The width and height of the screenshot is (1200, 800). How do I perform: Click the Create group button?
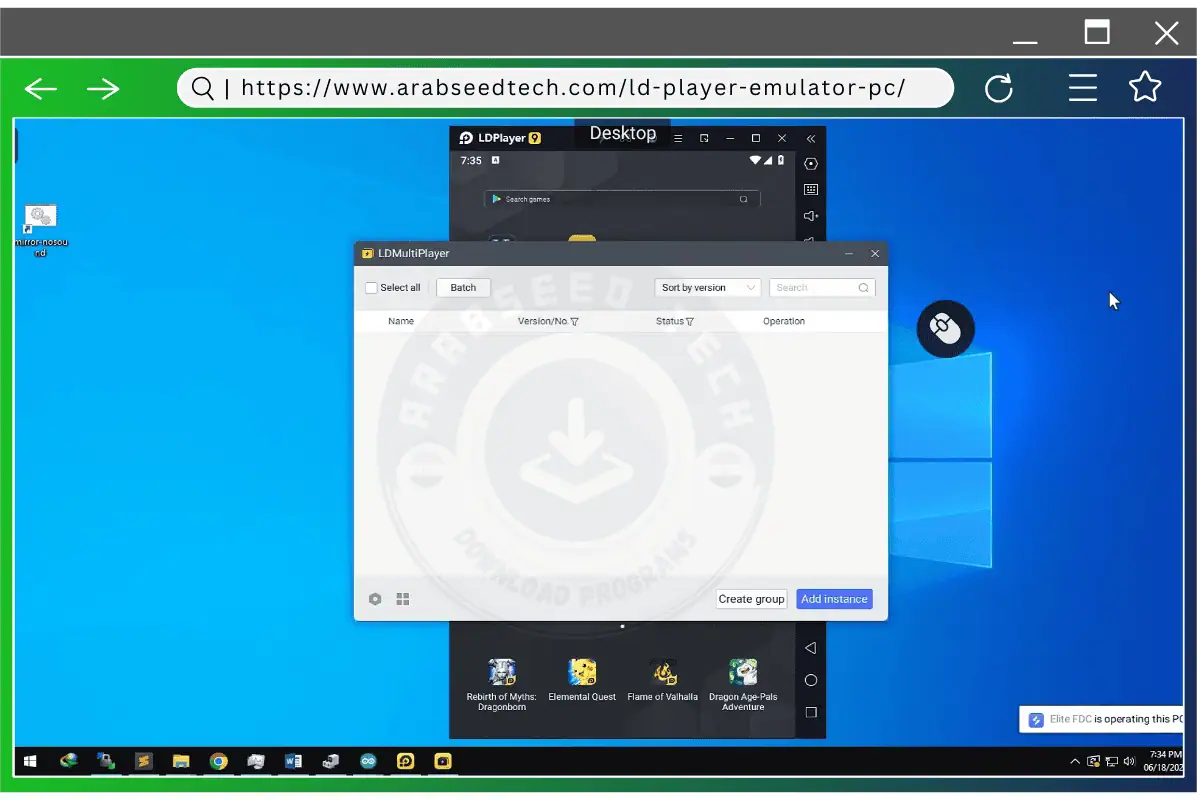751,599
